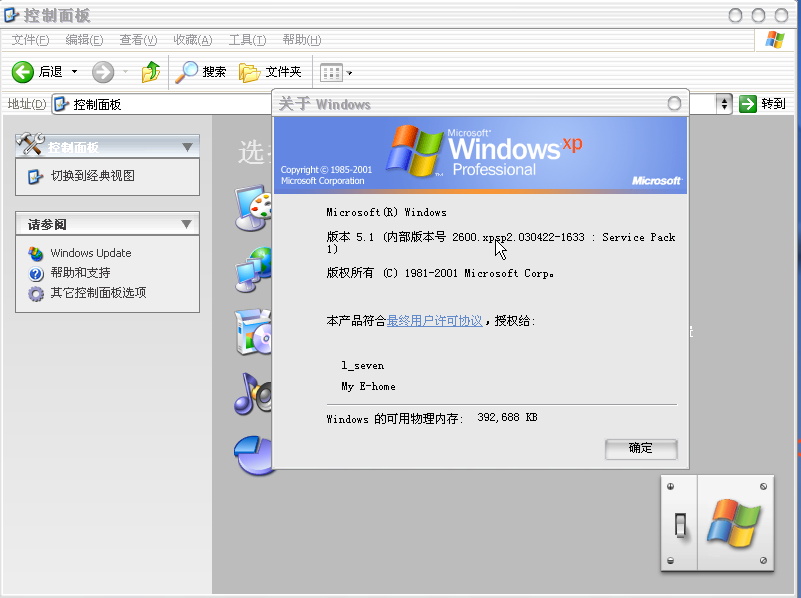This screenshot has width=801, height=598.
Task: Click the Windows 的可用物理内存 label
Action: pyautogui.click(x=395, y=419)
